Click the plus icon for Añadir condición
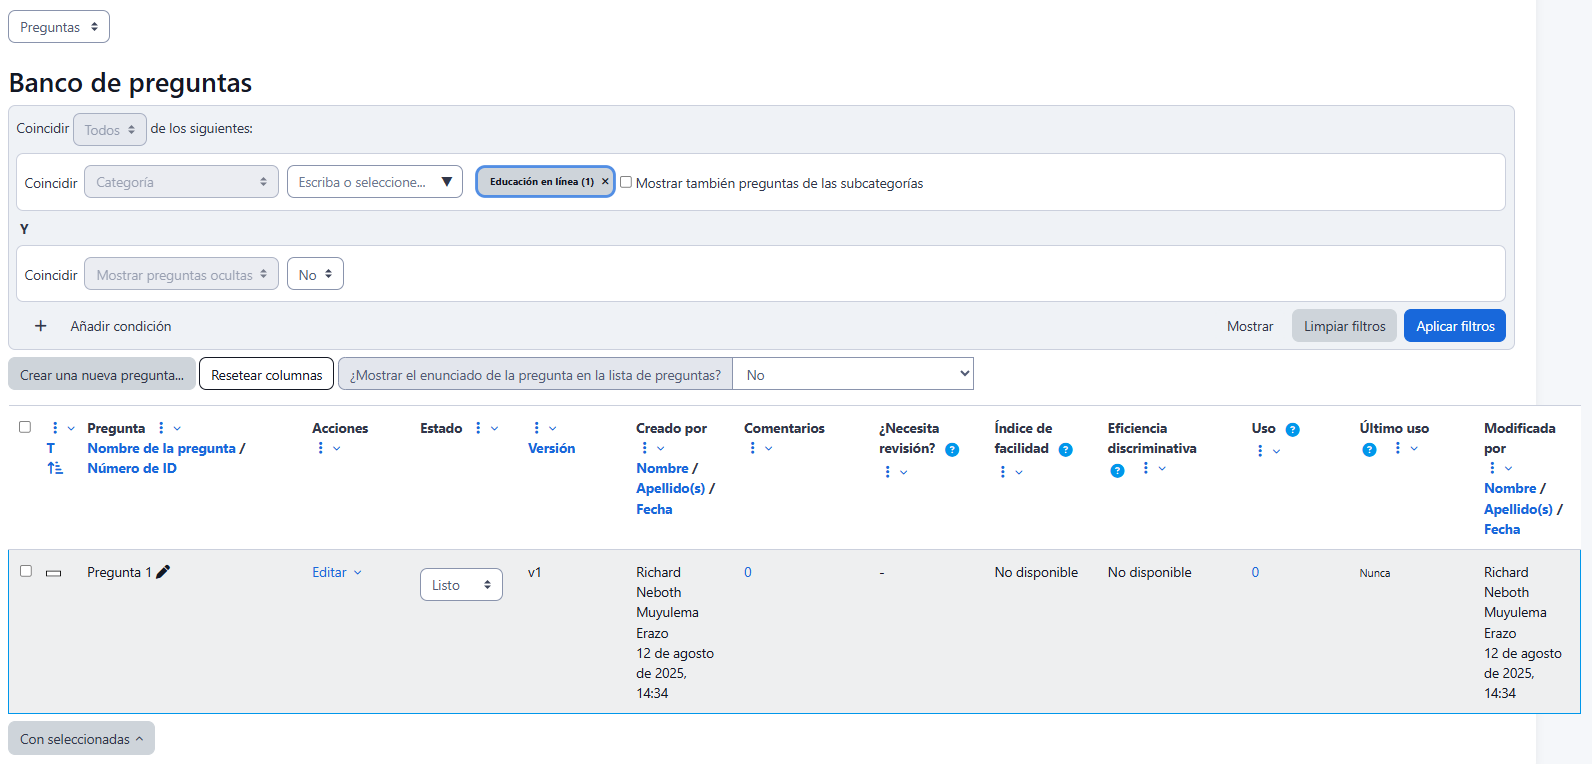This screenshot has width=1592, height=764. tap(41, 326)
